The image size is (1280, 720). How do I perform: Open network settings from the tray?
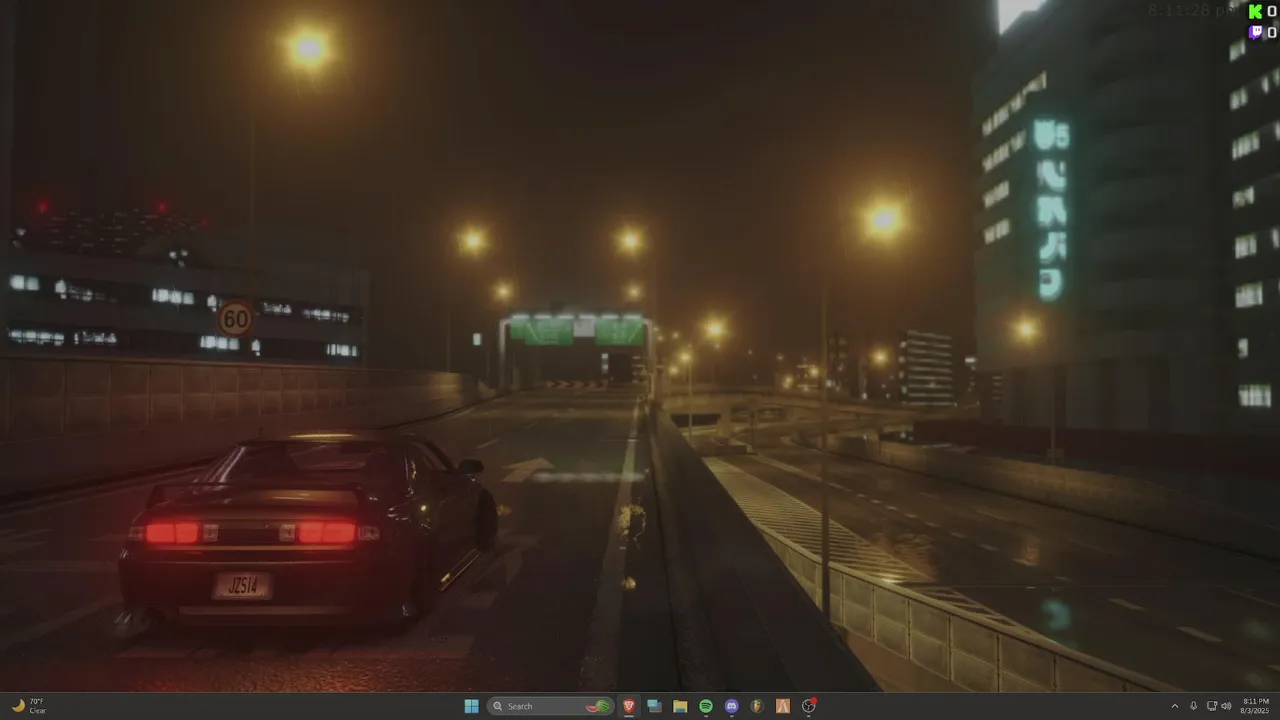(x=1211, y=706)
